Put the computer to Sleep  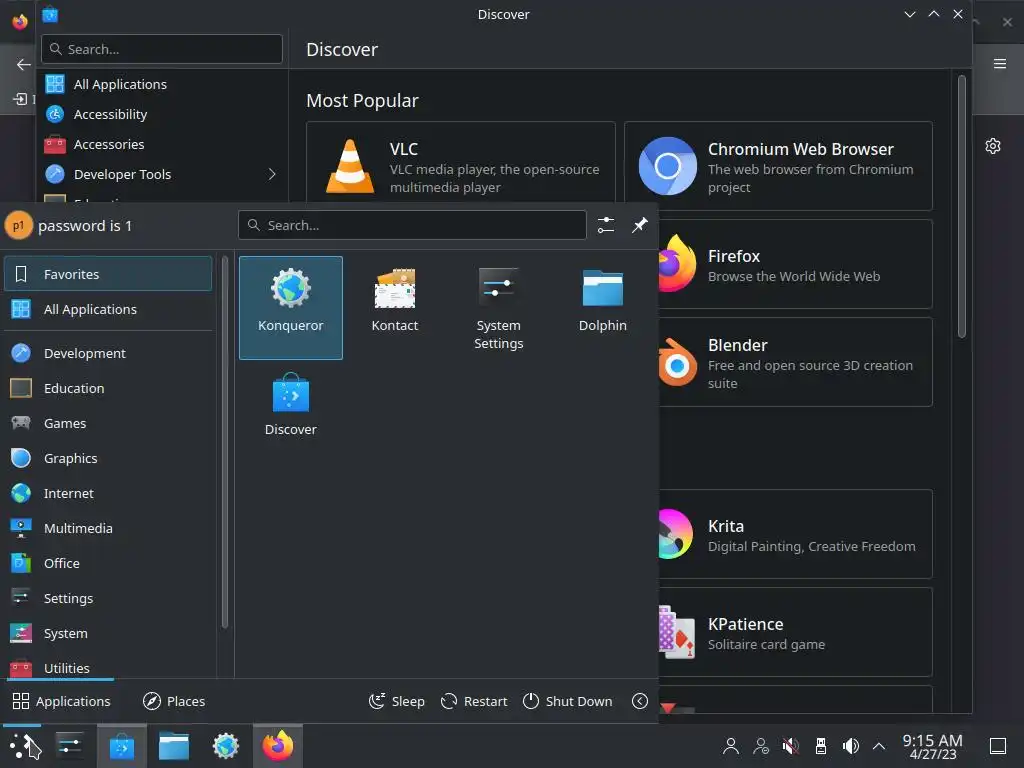pyautogui.click(x=396, y=701)
